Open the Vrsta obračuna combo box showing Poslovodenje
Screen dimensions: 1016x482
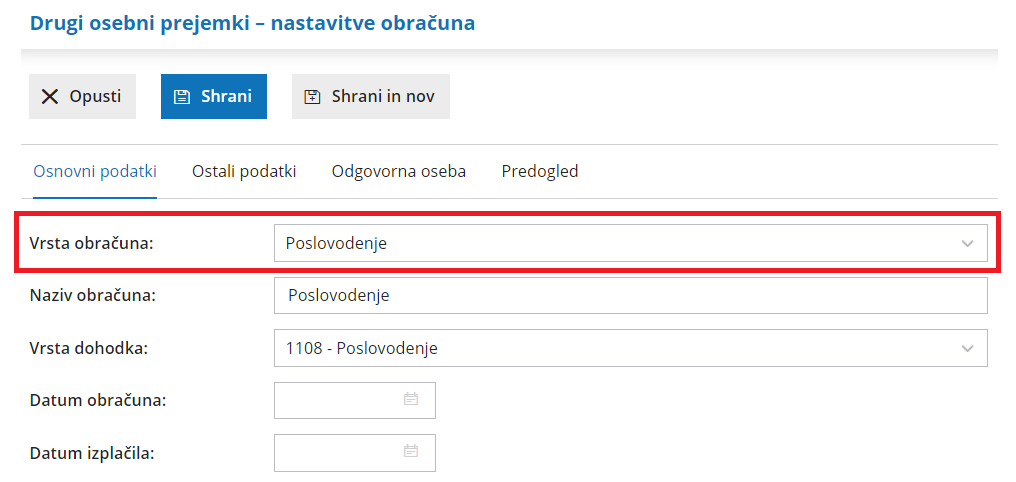pyautogui.click(x=630, y=244)
